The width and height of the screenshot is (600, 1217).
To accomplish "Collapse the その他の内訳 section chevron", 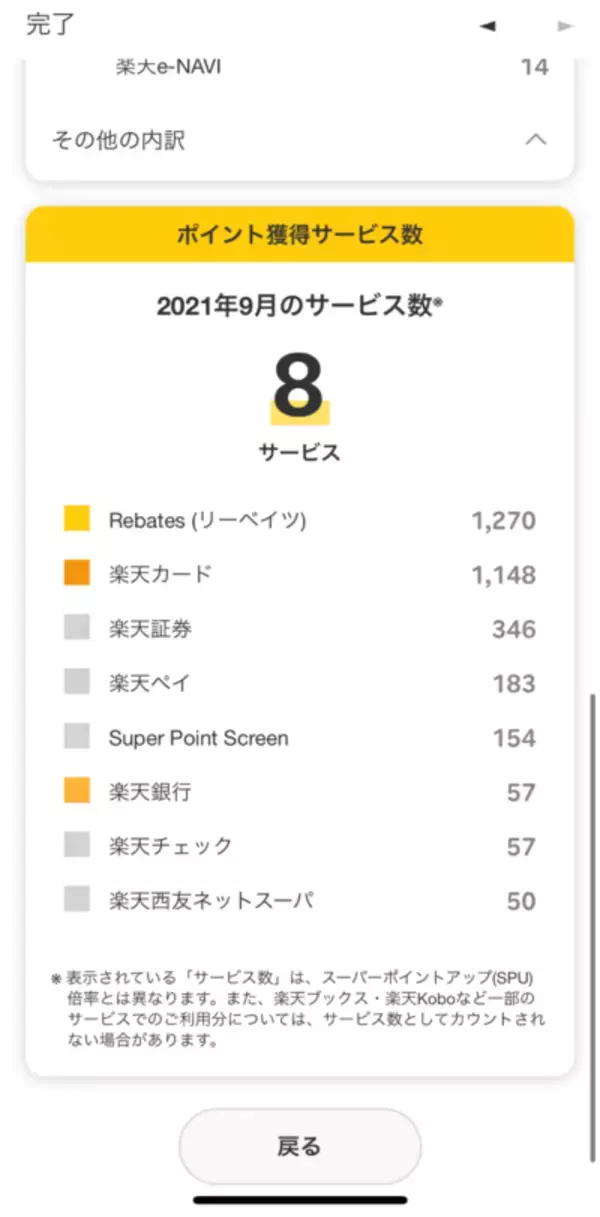I will [536, 140].
